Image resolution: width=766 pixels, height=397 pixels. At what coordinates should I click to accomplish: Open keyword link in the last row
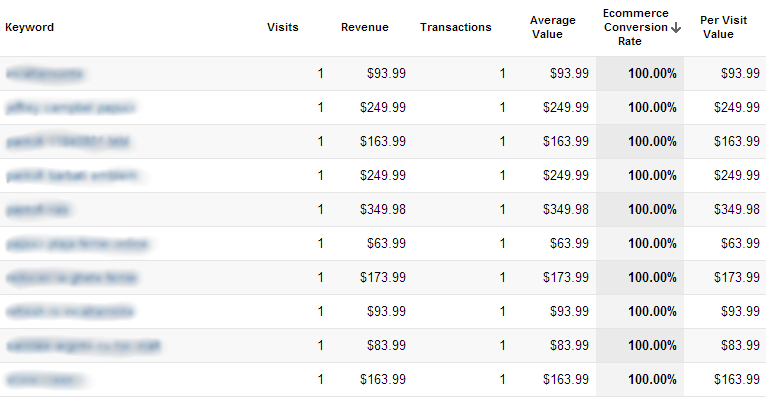tap(45, 379)
